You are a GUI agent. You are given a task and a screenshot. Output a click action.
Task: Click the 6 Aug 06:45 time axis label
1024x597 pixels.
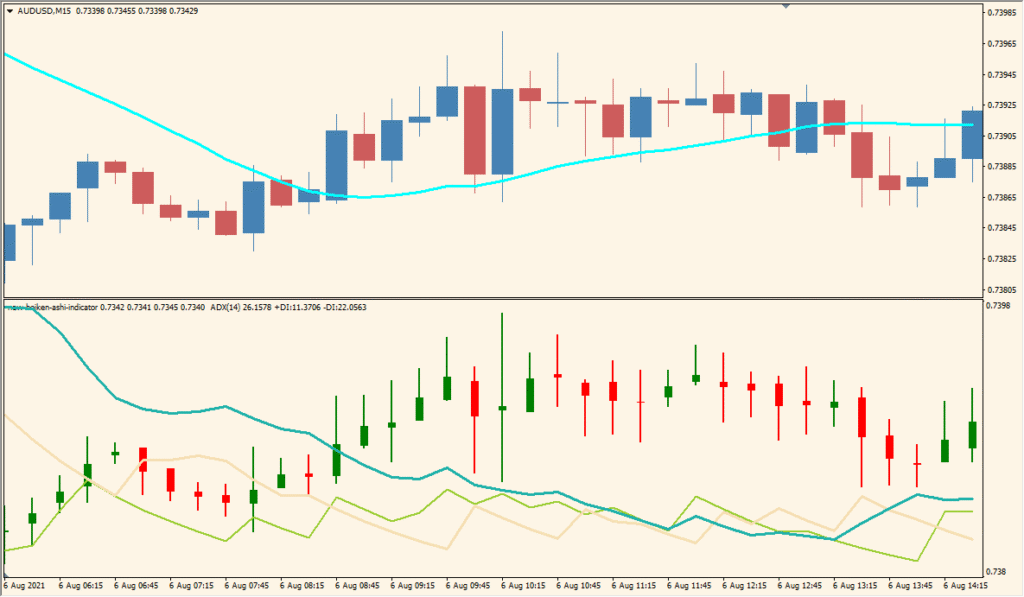tap(136, 586)
